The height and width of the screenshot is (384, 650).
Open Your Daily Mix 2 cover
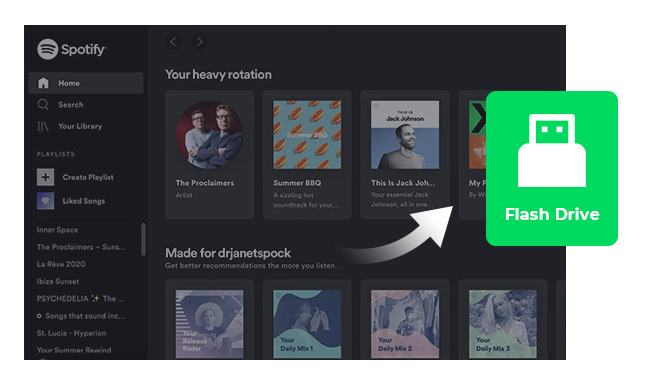pos(405,324)
